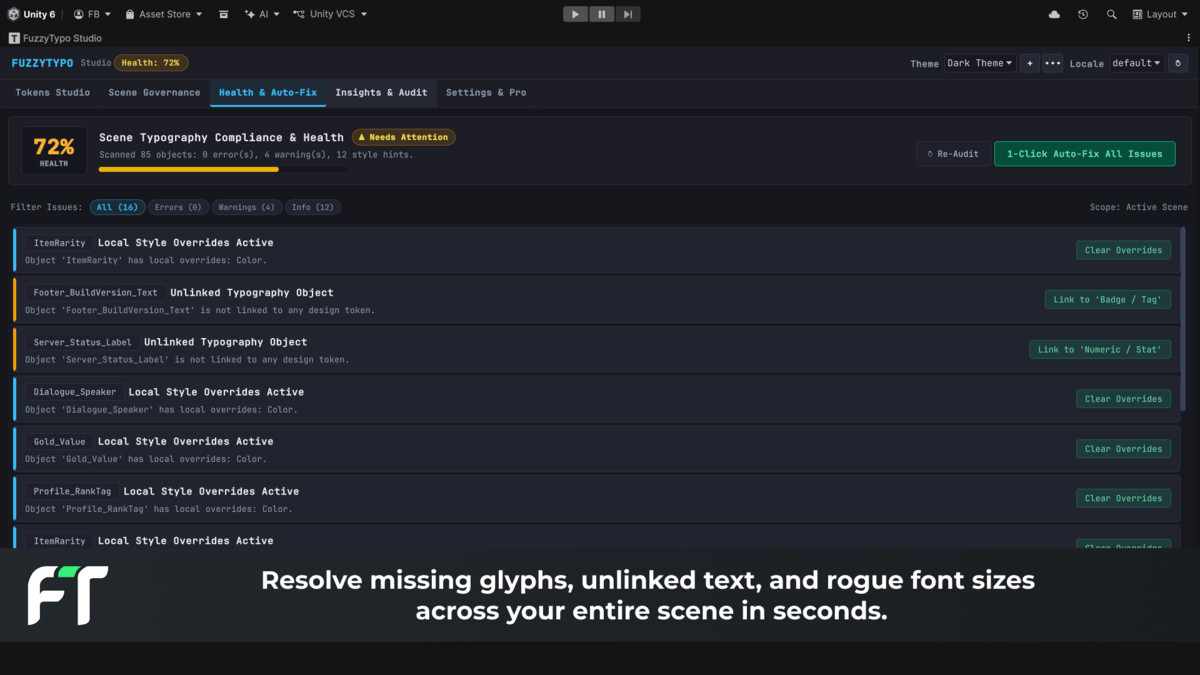The height and width of the screenshot is (675, 1200).
Task: Click the health progress bar
Action: 223,169
